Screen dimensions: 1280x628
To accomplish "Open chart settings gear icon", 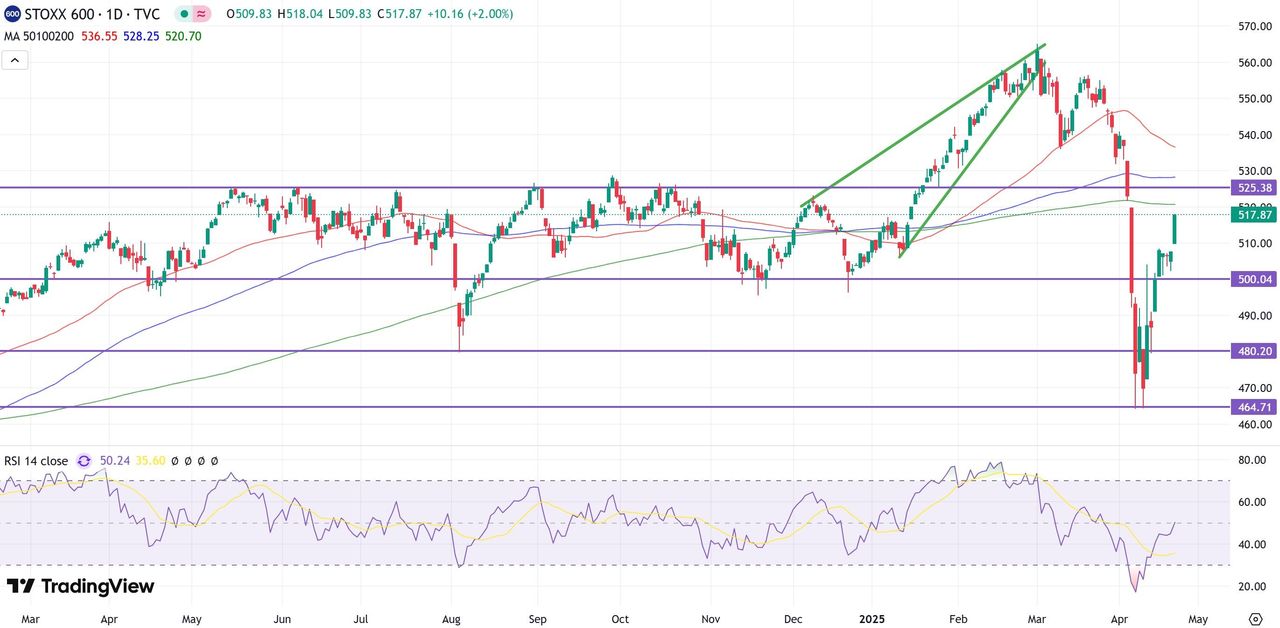I will coord(1255,619).
